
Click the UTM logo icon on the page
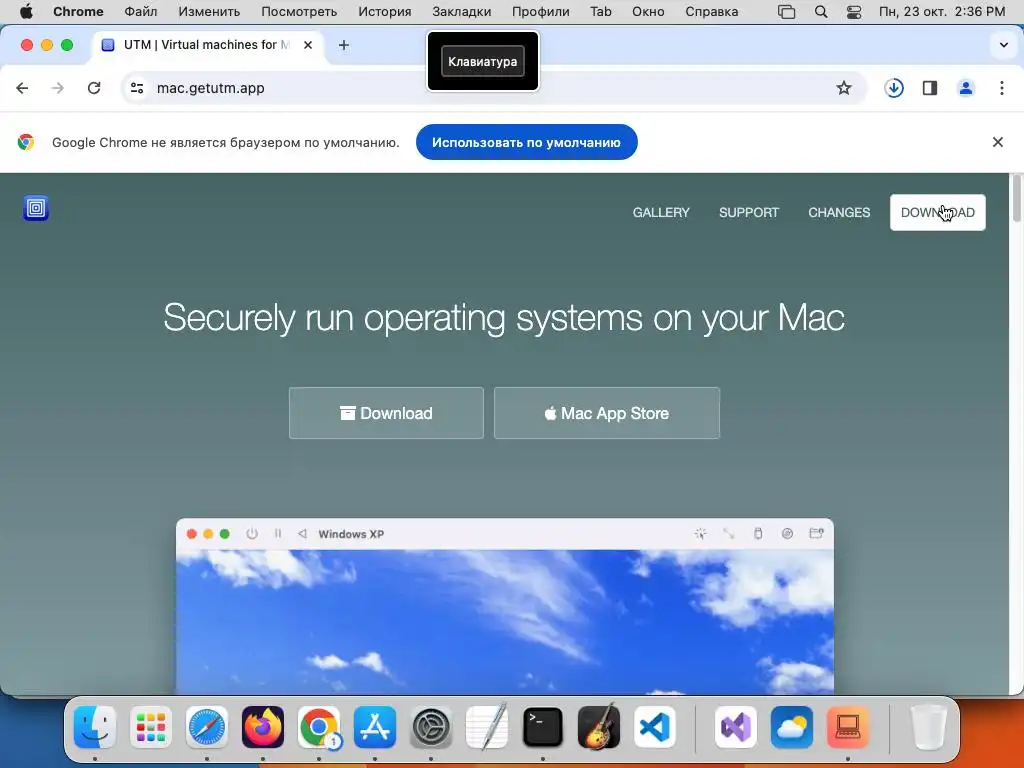point(36,208)
